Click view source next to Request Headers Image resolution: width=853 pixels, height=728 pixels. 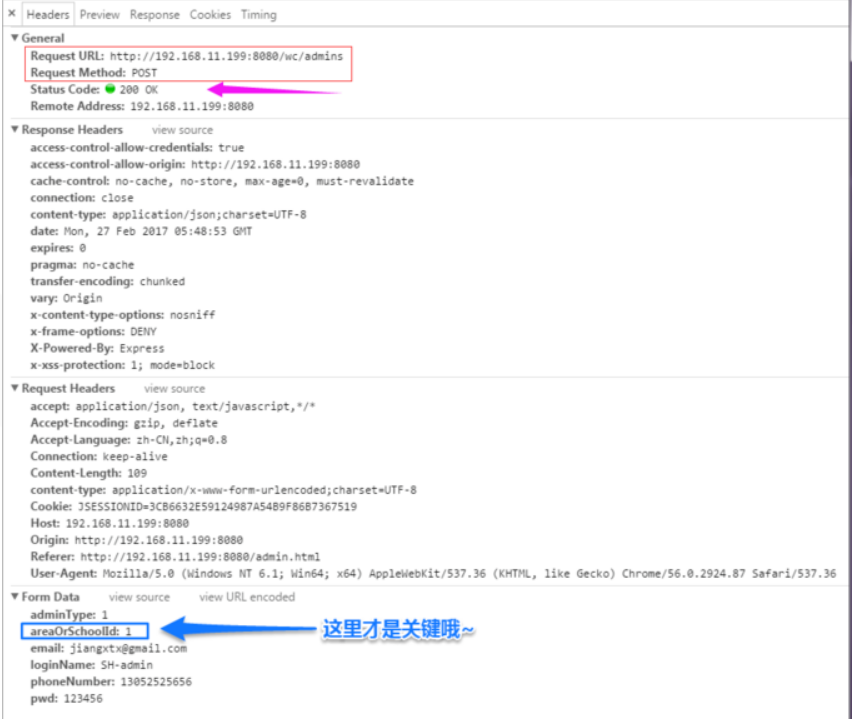174,388
